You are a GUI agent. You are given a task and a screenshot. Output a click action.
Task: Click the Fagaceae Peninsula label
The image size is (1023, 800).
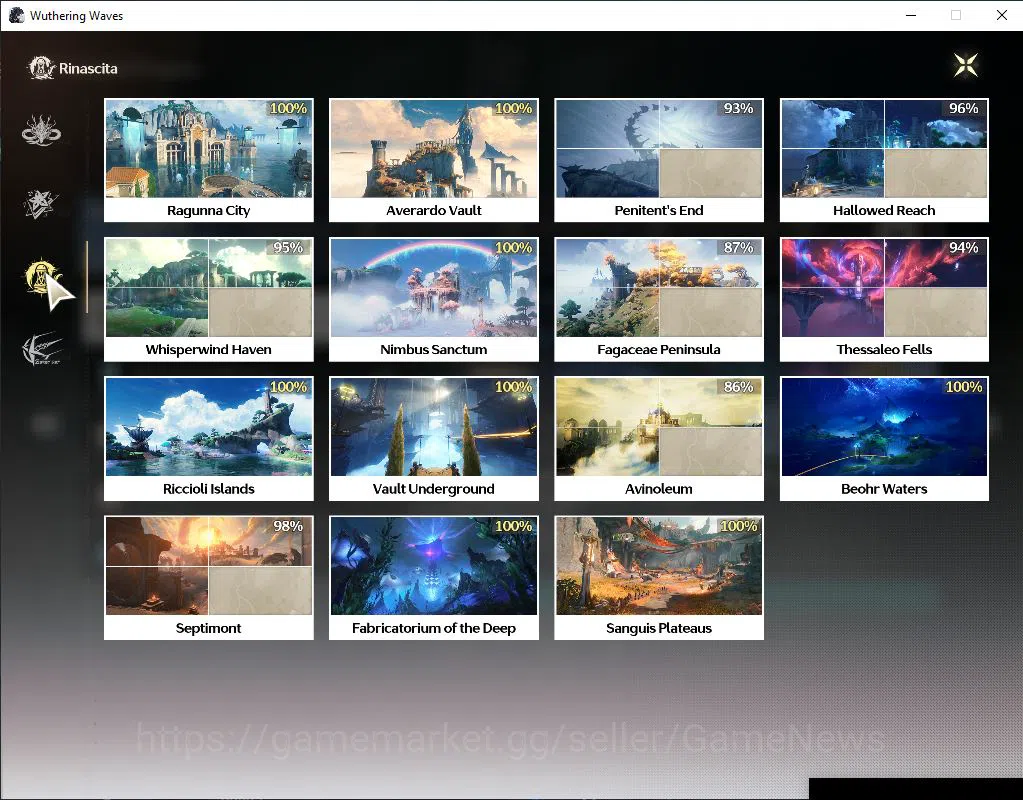[659, 349]
